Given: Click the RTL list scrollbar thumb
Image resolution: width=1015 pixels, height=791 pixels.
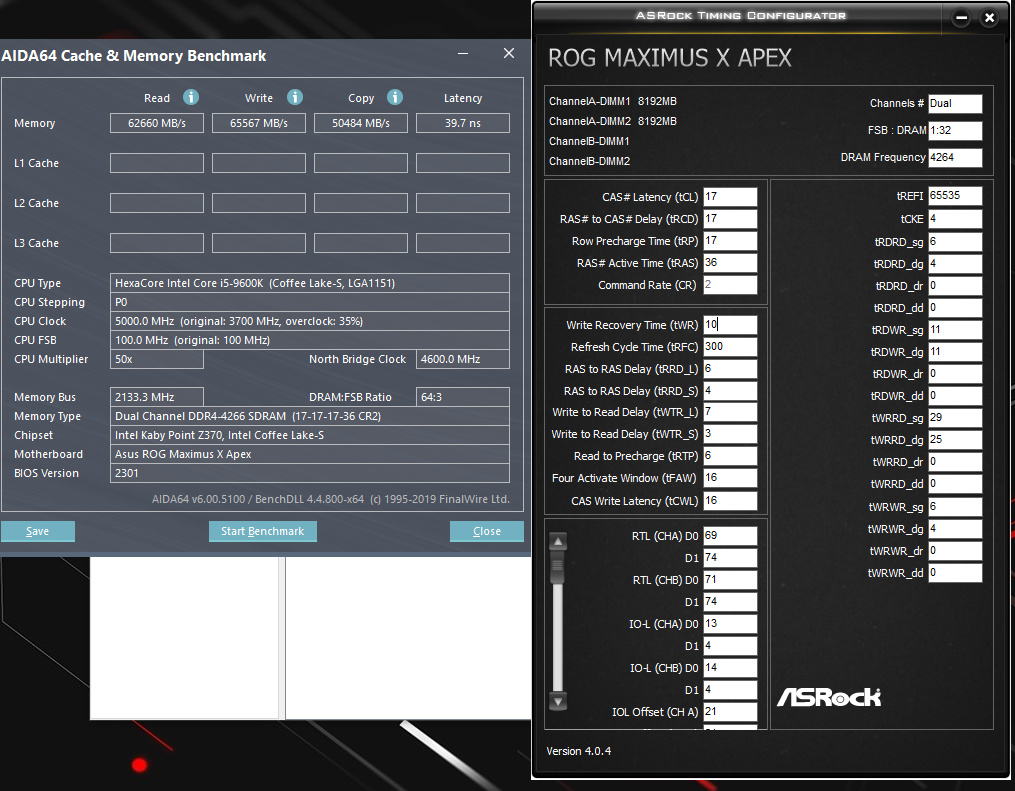Looking at the screenshot, I should 557,568.
